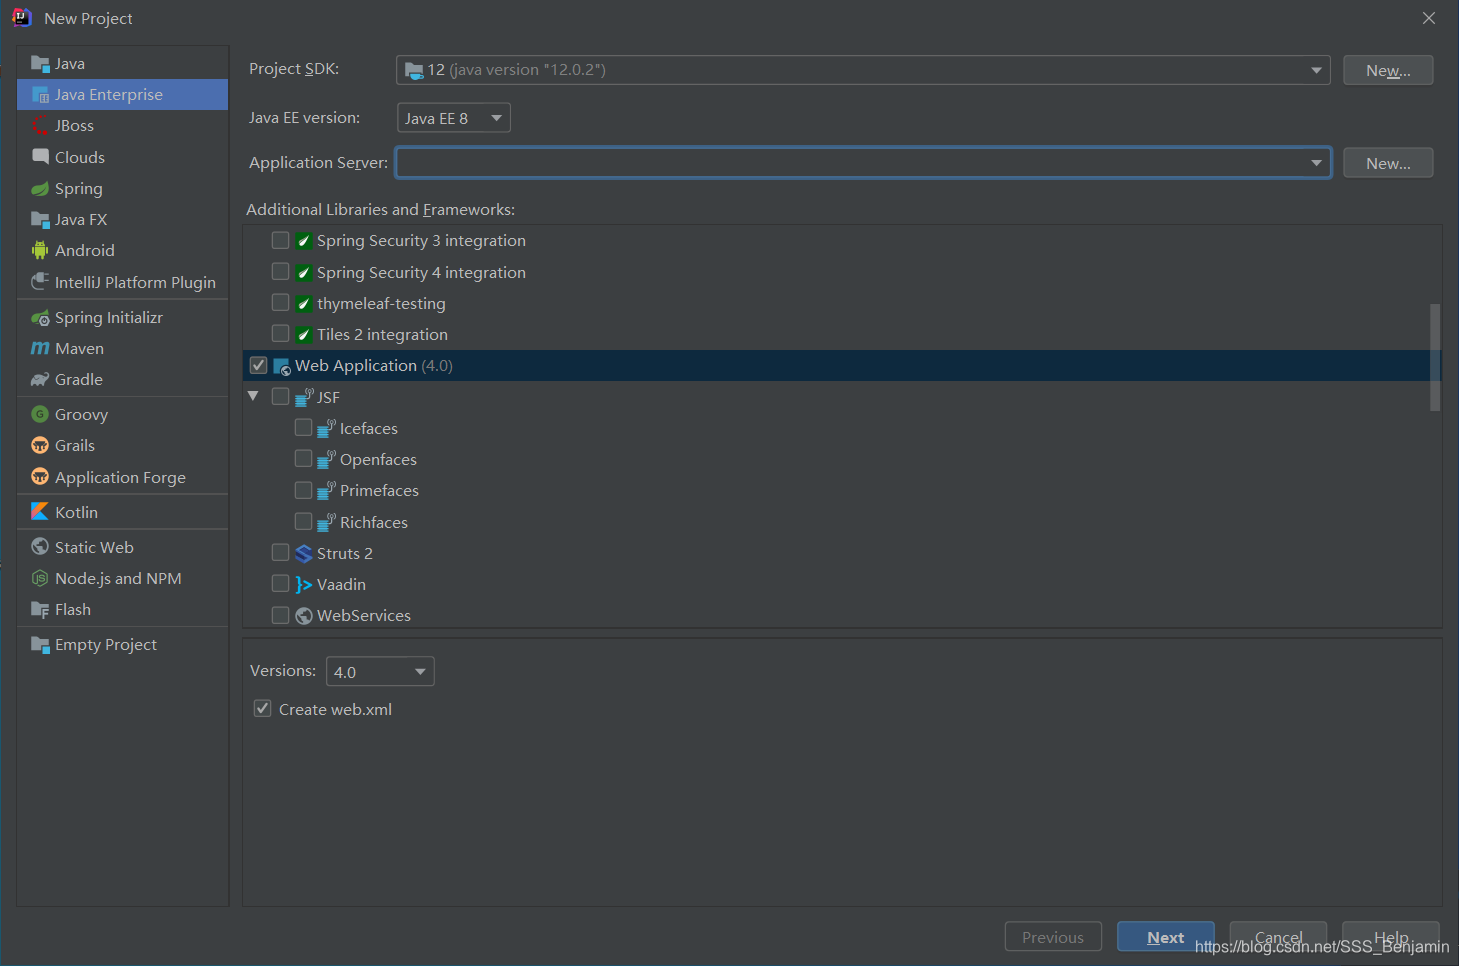This screenshot has height=966, width=1459.
Task: Click the Next button
Action: pos(1166,937)
